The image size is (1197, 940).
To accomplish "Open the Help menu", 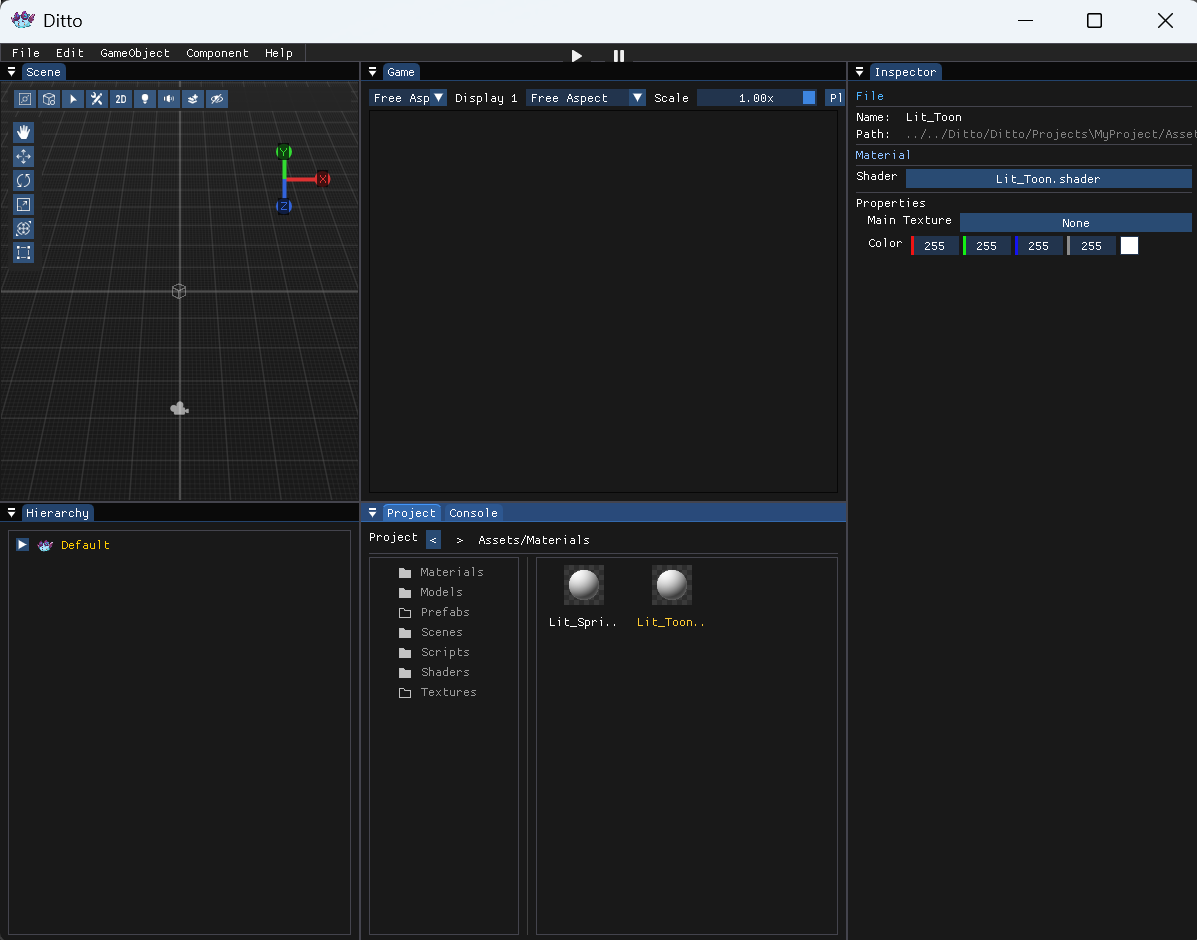I will tap(279, 53).
